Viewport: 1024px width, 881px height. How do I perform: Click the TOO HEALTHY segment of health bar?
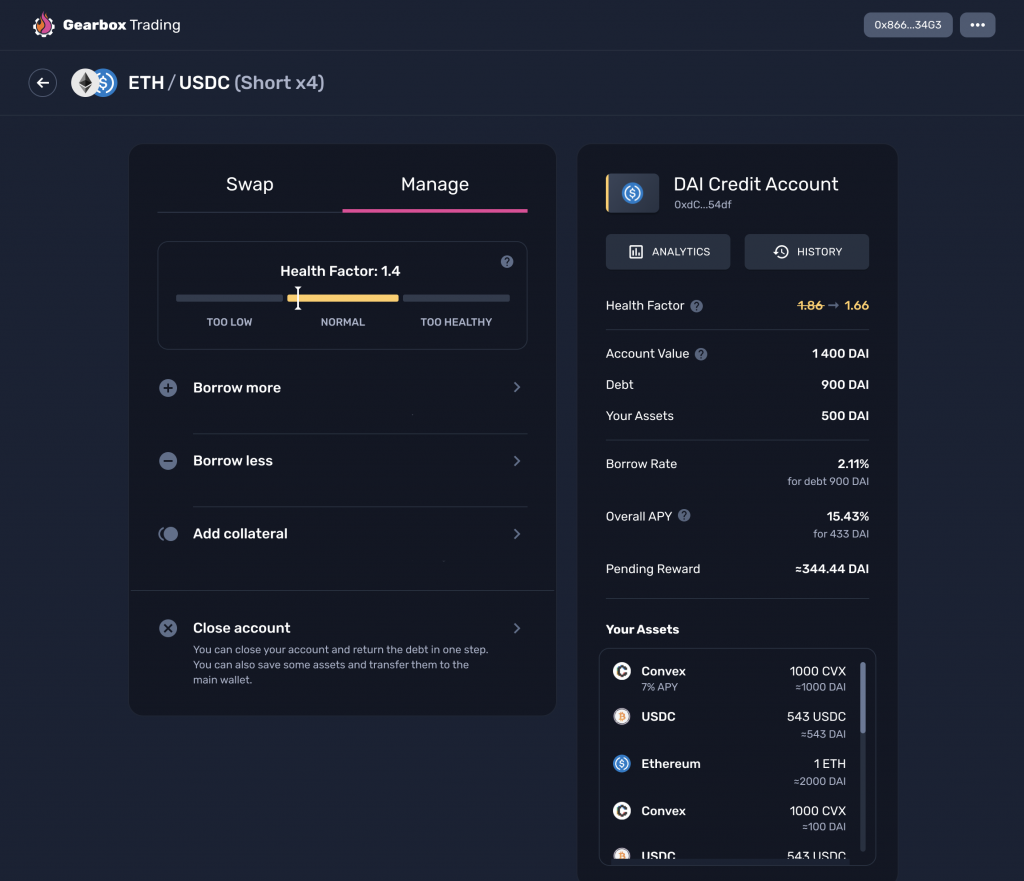(x=456, y=298)
